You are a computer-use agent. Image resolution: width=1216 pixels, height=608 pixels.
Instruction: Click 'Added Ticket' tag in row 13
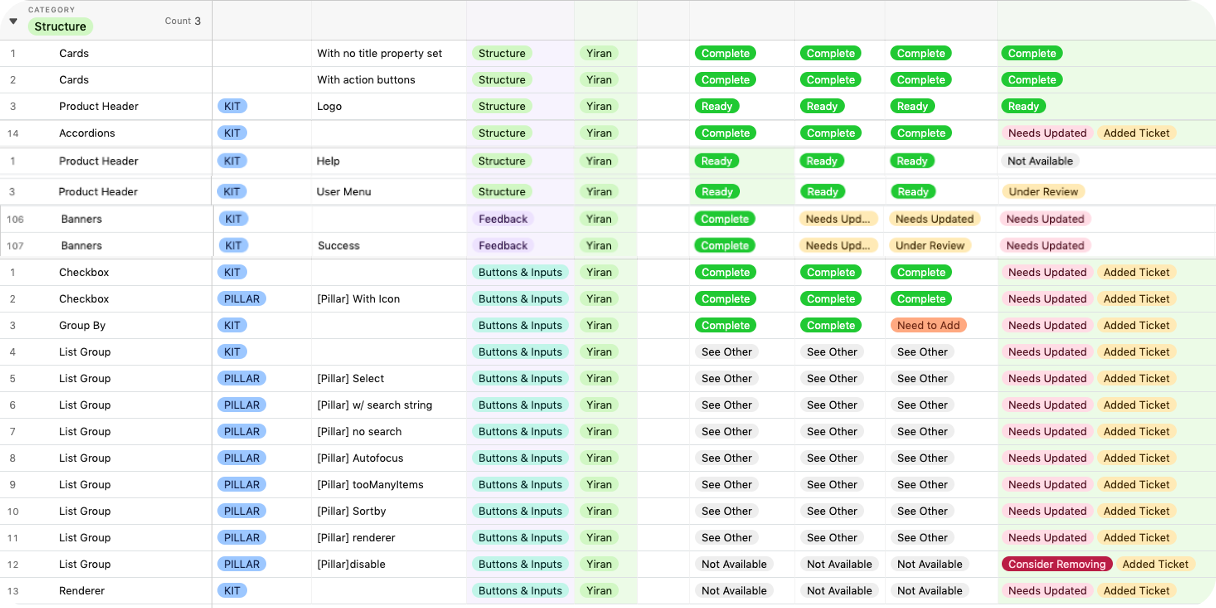tap(1137, 591)
